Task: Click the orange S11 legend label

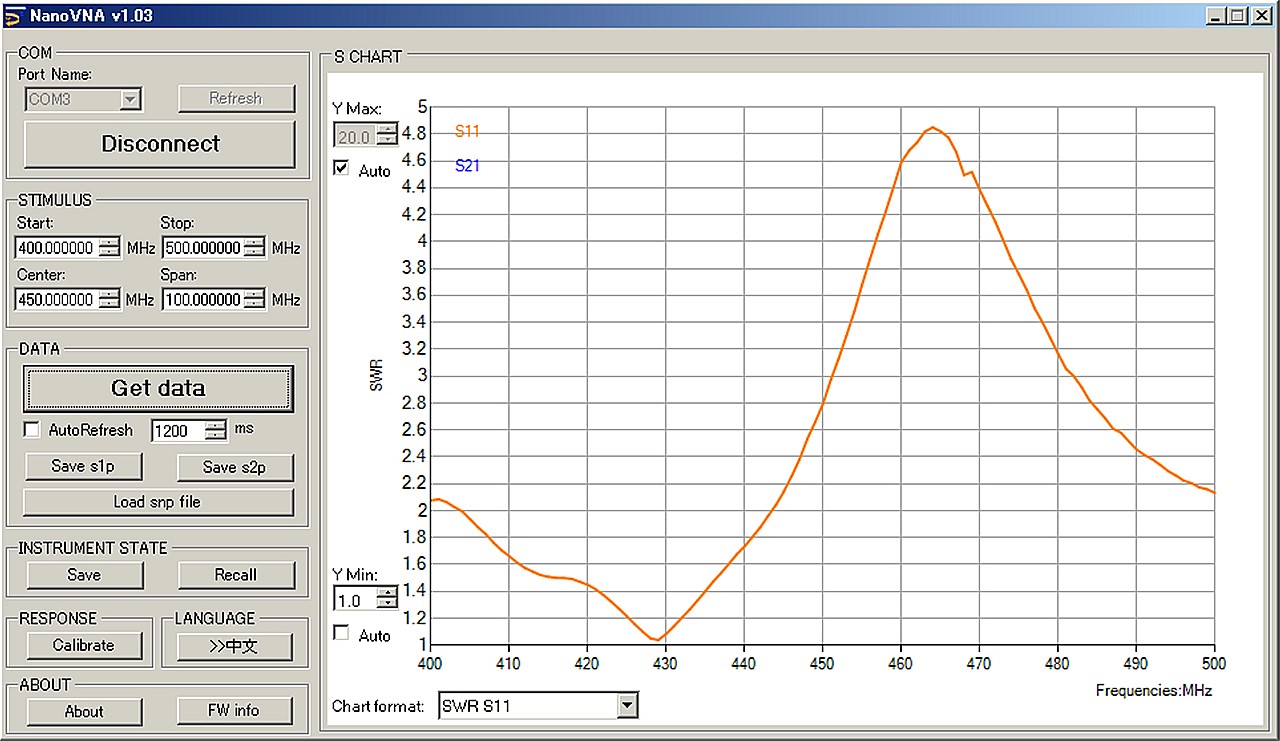Action: tap(467, 131)
